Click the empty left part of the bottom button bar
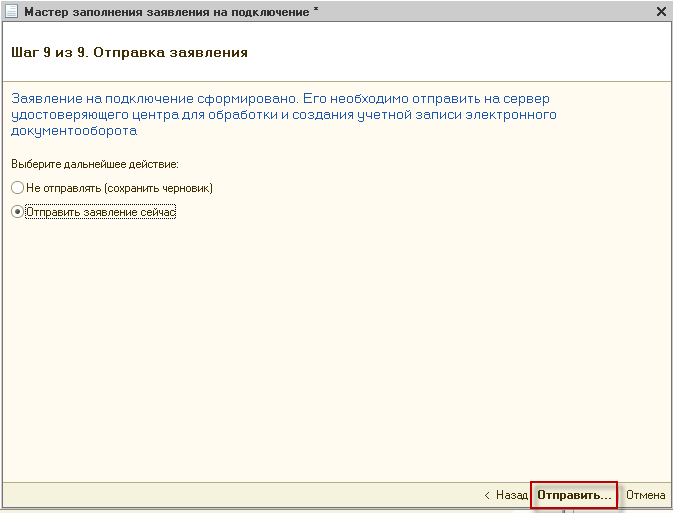The height and width of the screenshot is (513, 673). (x=200, y=495)
